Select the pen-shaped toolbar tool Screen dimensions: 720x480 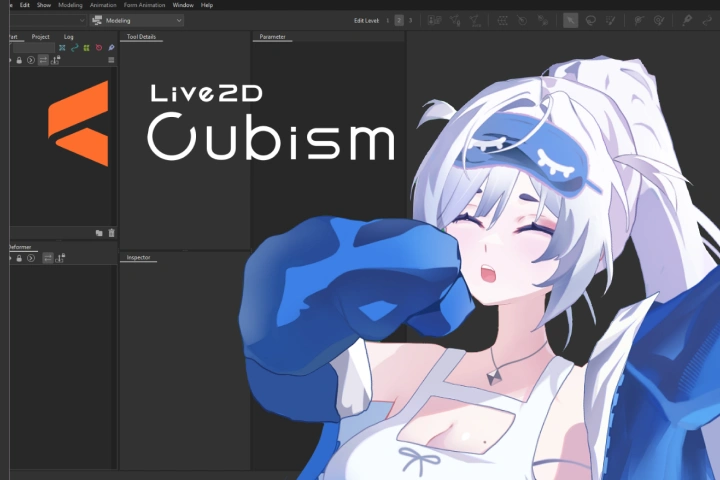(687, 20)
